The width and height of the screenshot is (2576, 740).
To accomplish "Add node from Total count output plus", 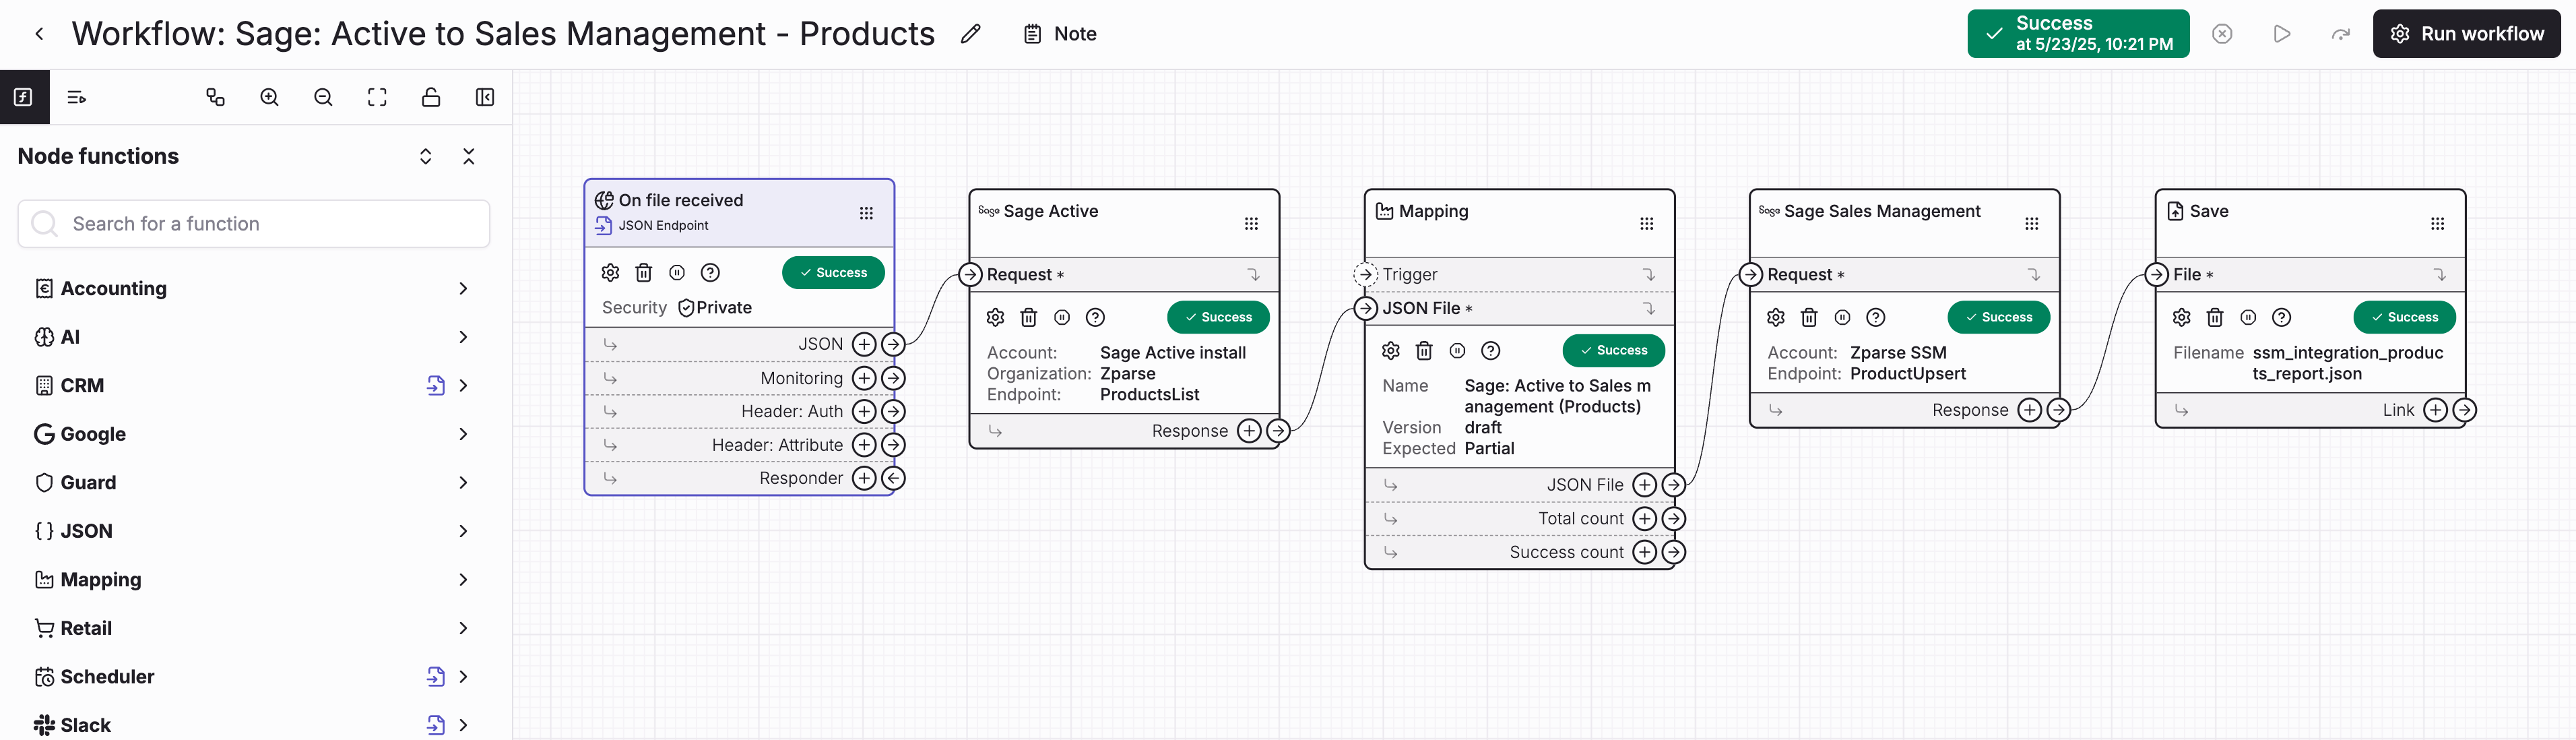I will coord(1645,518).
